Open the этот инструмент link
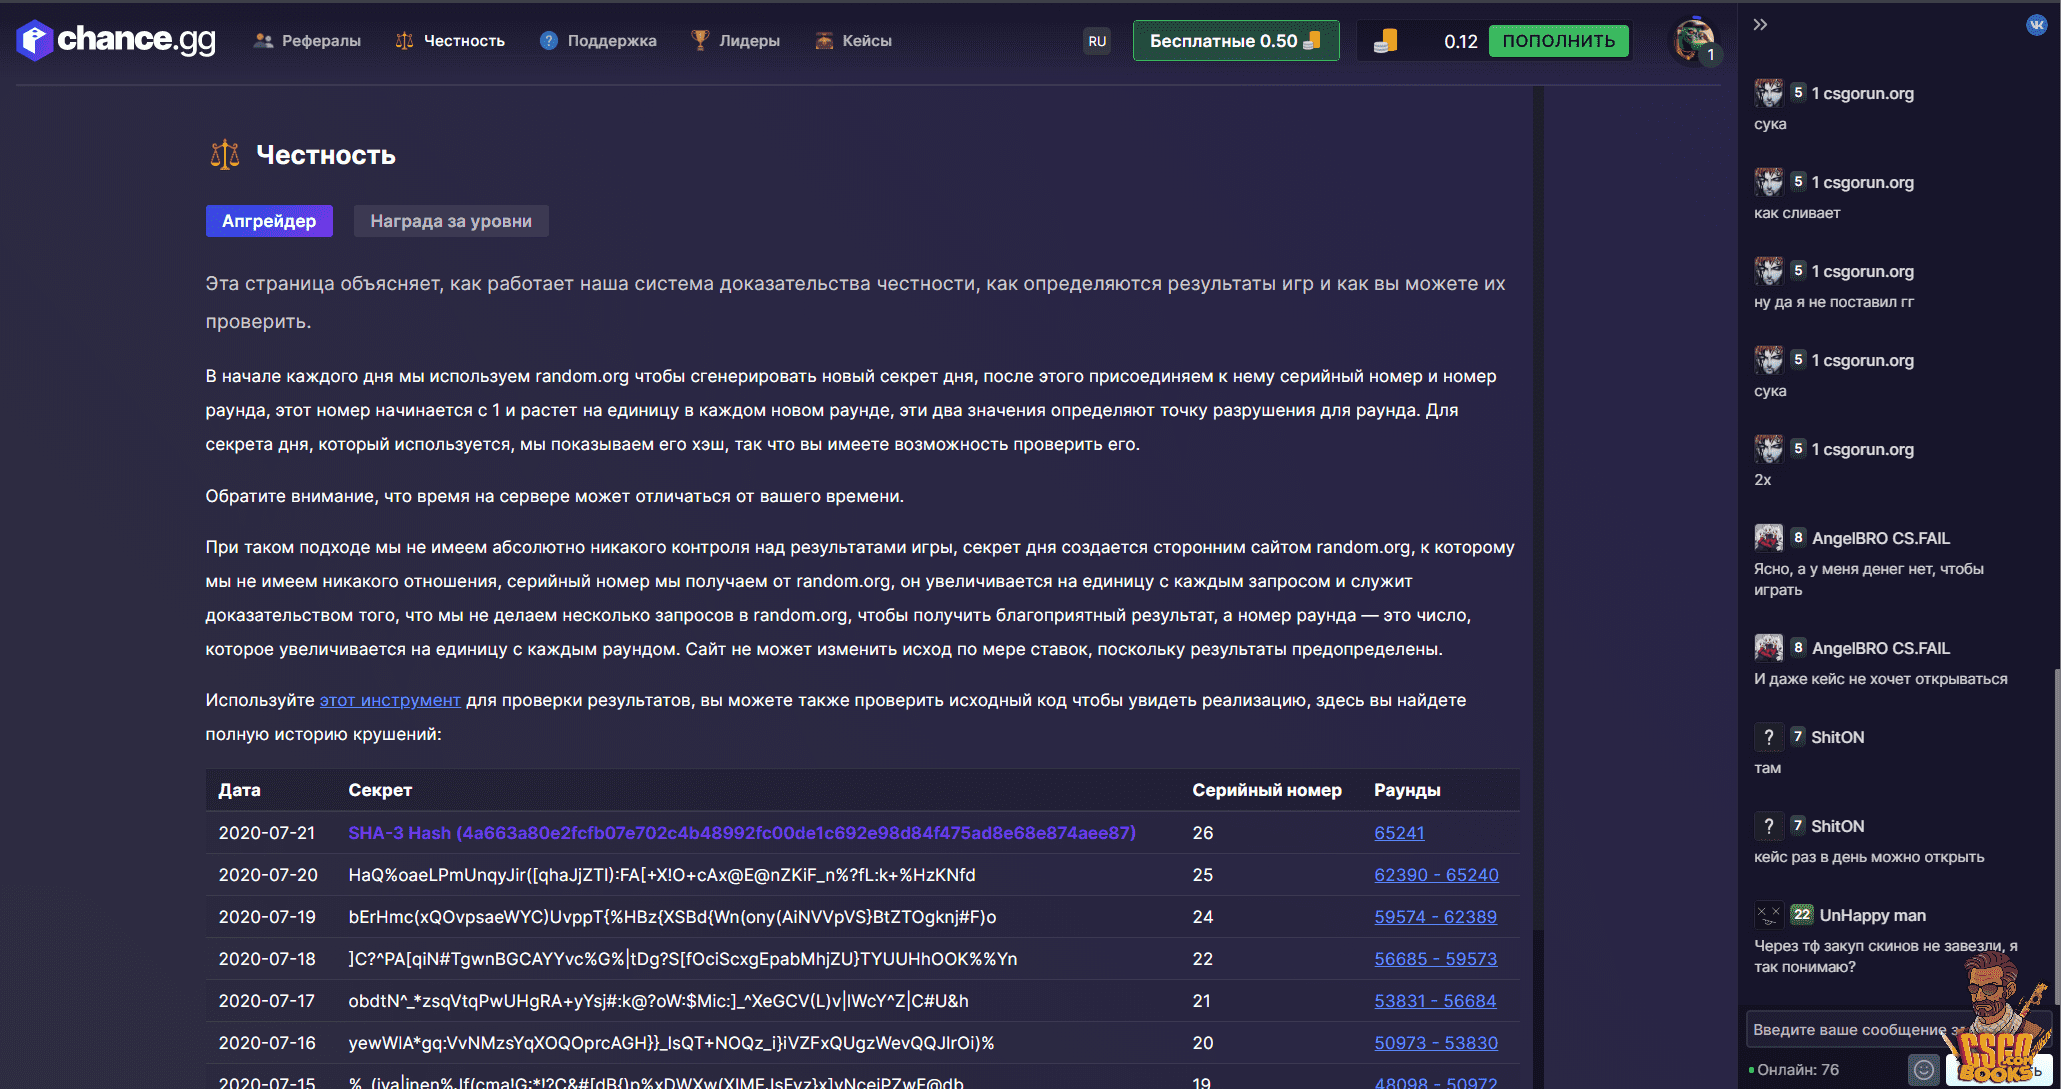This screenshot has height=1089, width=2061. point(390,700)
